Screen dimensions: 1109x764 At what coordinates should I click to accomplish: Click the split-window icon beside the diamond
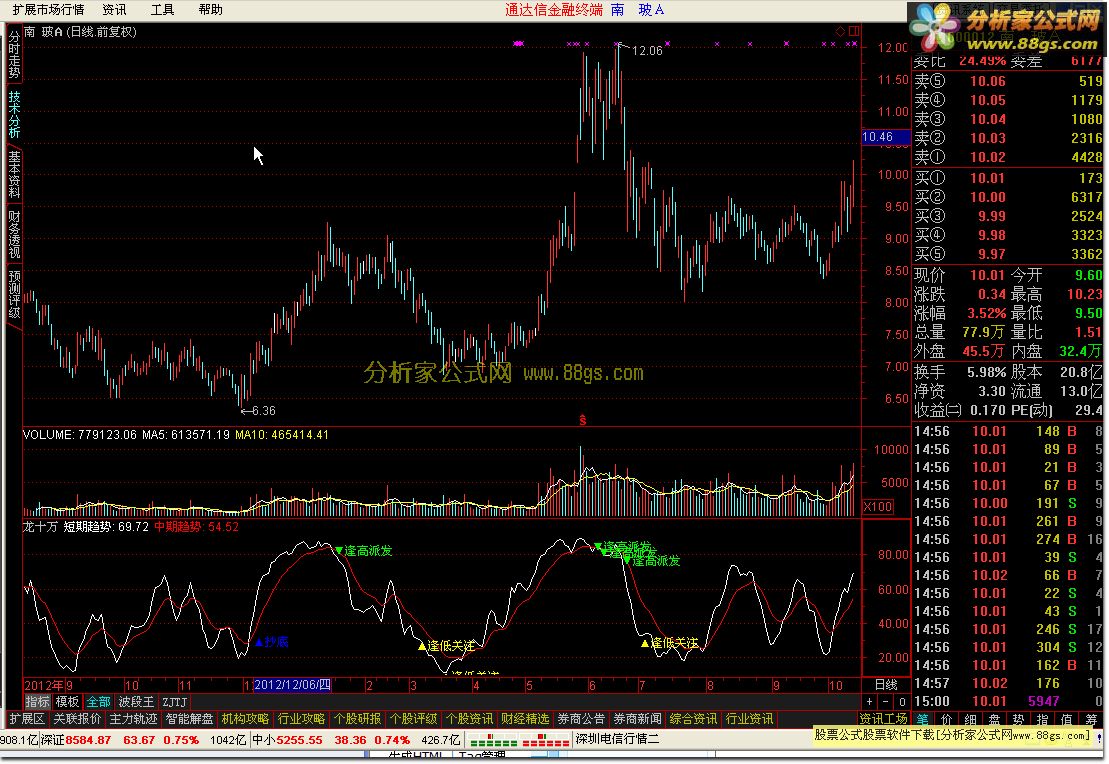pyautogui.click(x=854, y=31)
